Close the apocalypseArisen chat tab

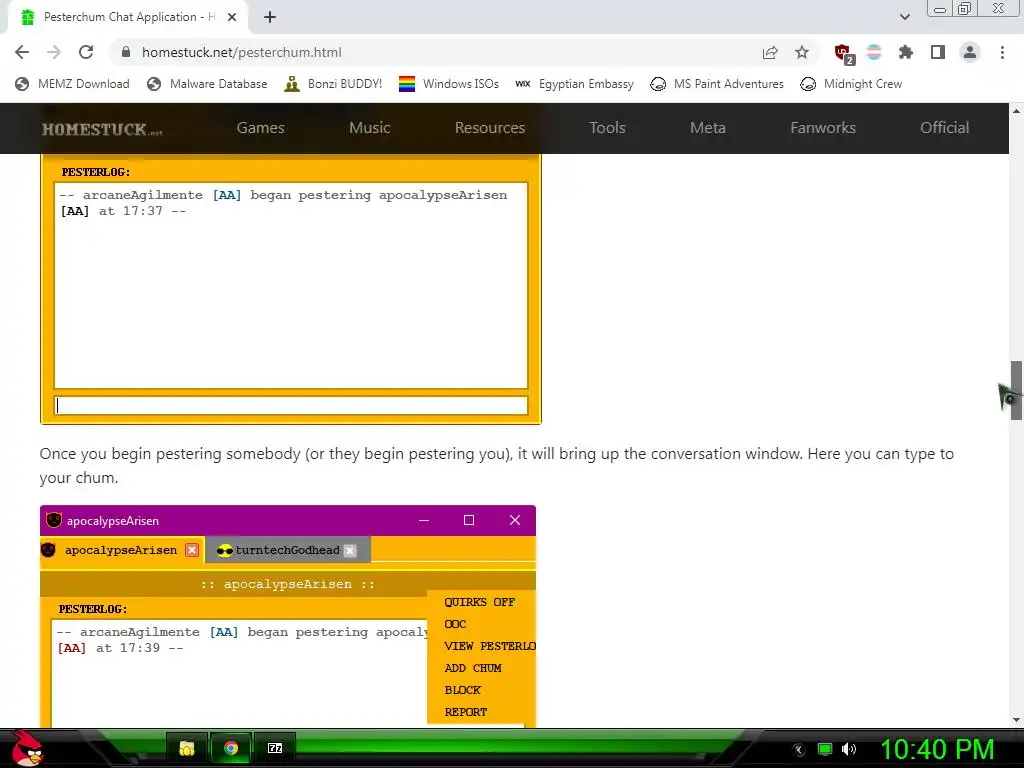tap(192, 550)
